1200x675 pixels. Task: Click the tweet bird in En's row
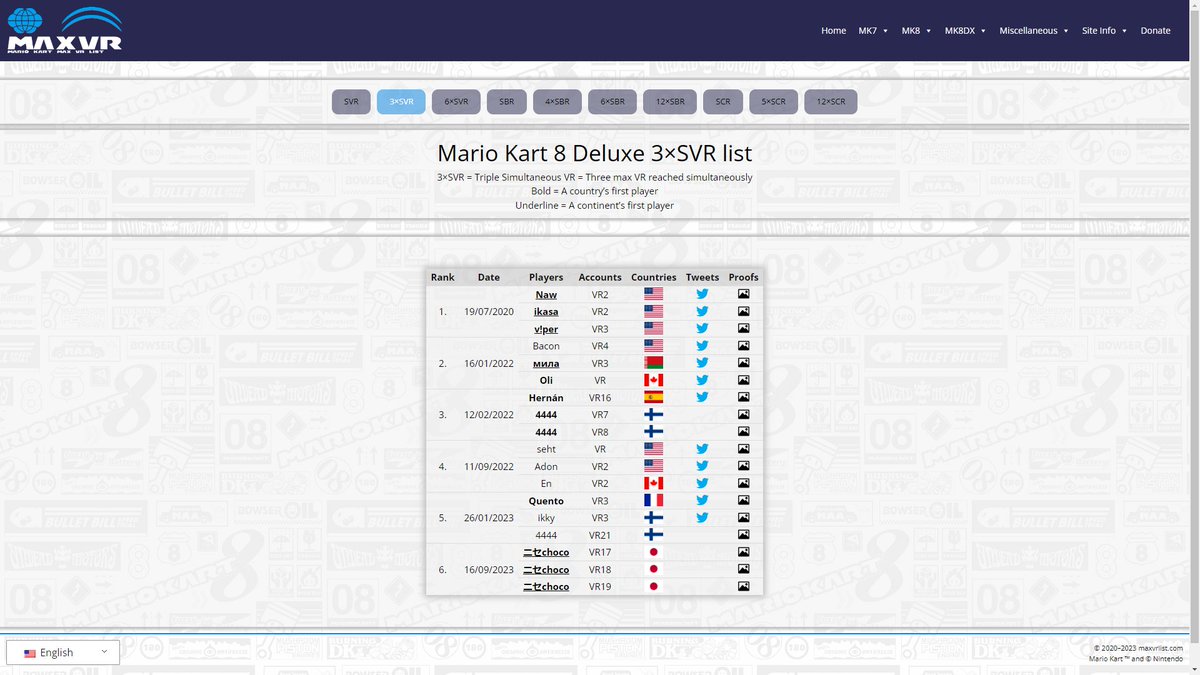[702, 483]
